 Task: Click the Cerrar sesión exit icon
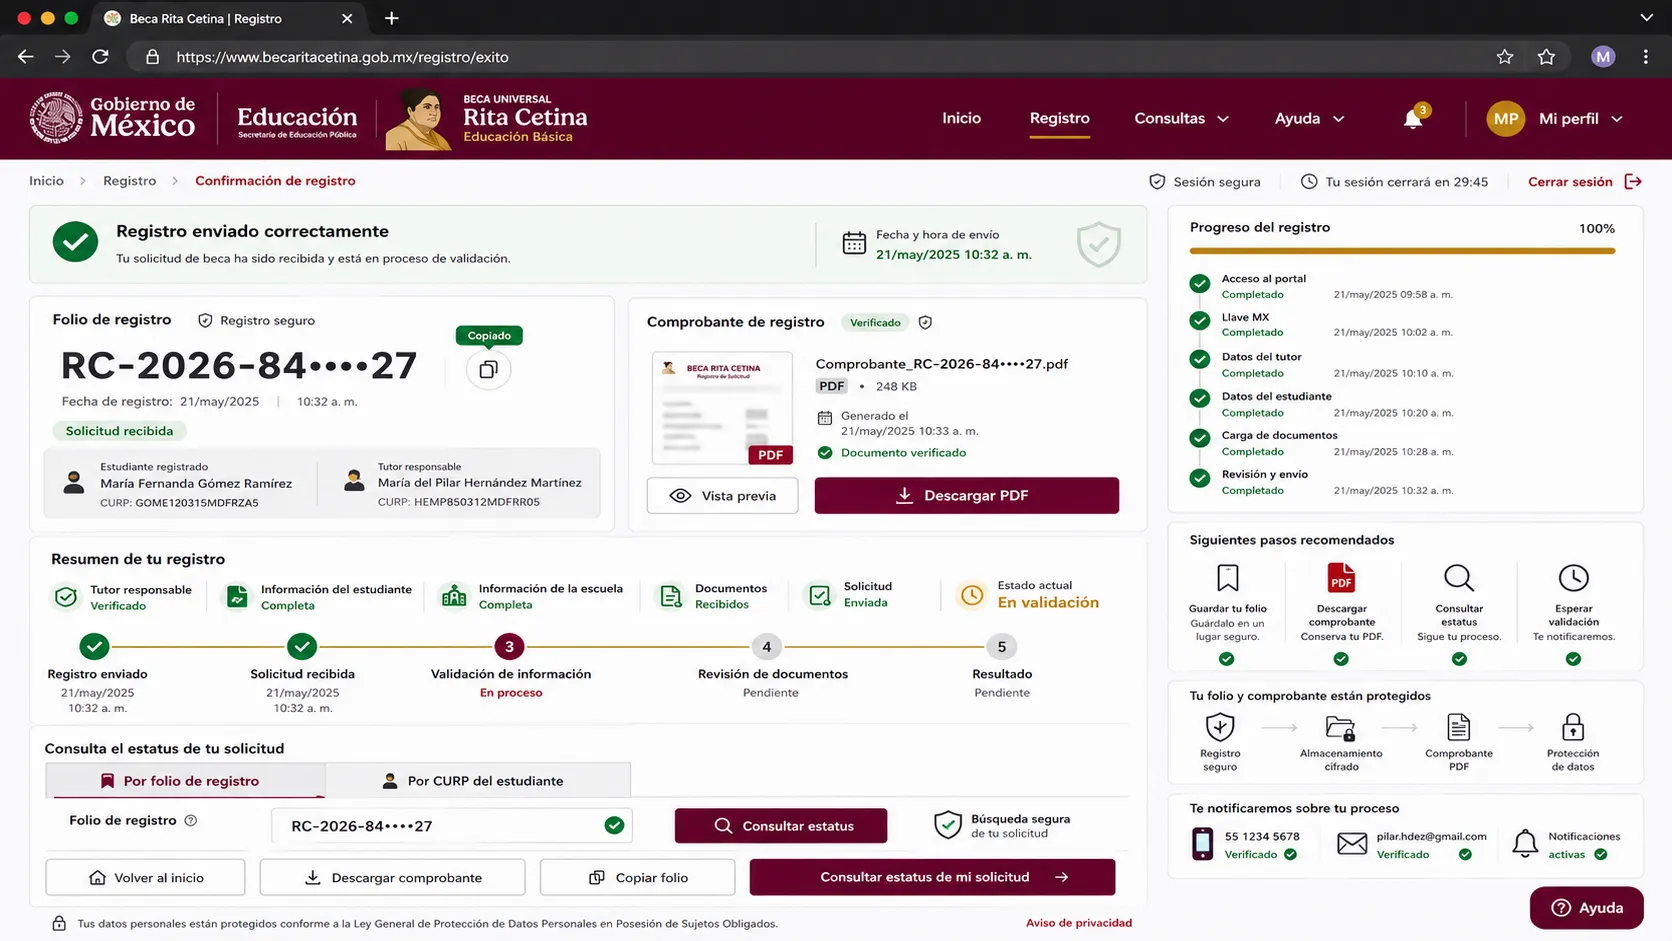1633,181
